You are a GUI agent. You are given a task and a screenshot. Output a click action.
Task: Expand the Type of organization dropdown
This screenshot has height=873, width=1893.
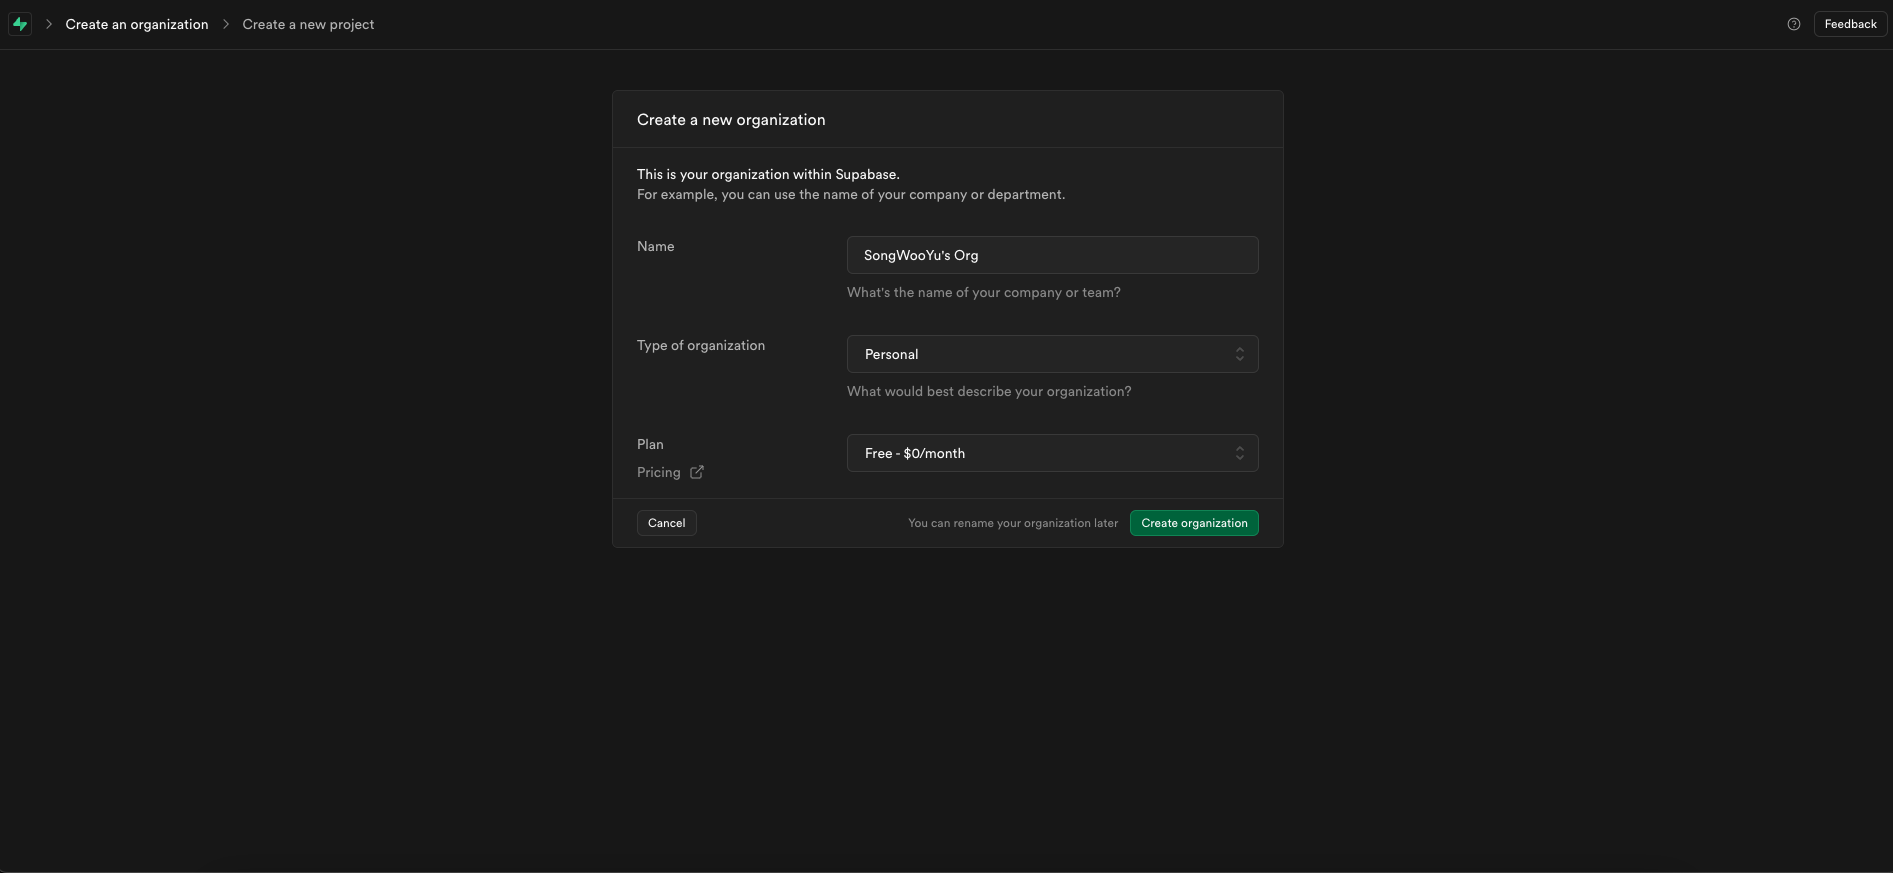(x=1052, y=354)
